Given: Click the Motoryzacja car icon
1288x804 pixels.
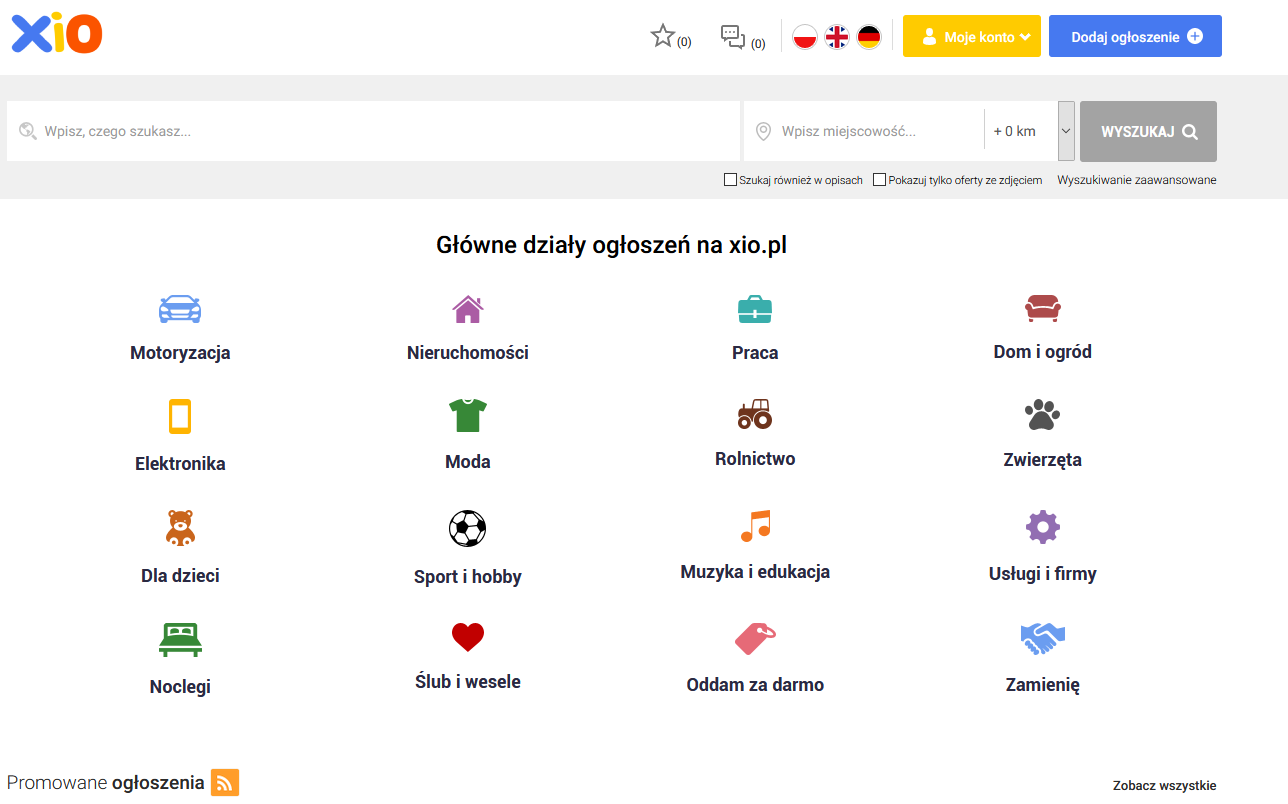Looking at the screenshot, I should pos(180,309).
